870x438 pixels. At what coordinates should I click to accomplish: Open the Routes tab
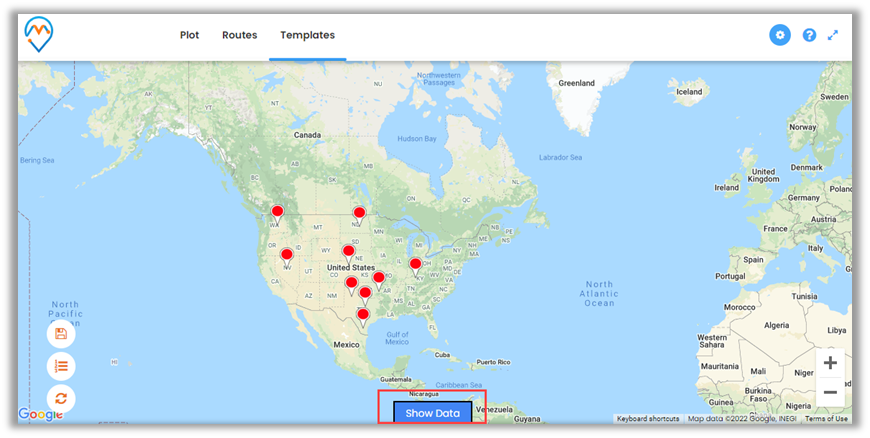(x=239, y=35)
